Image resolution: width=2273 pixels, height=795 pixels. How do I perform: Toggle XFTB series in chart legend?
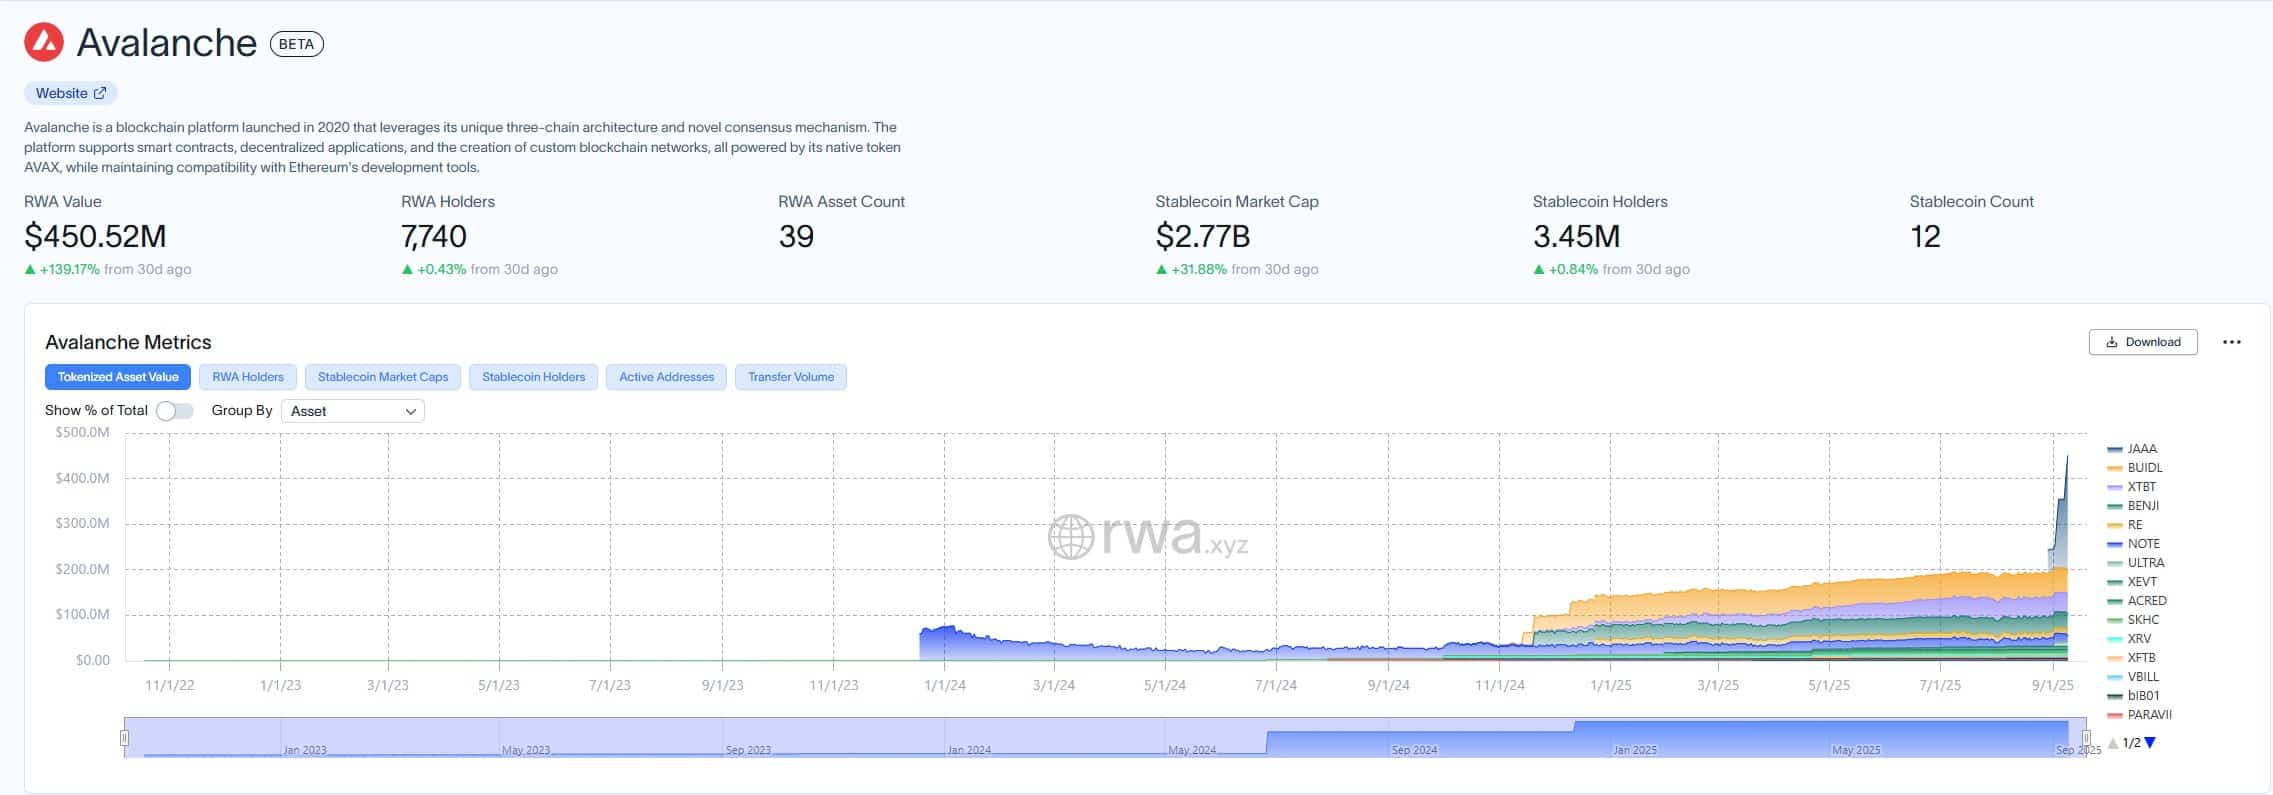click(2132, 658)
